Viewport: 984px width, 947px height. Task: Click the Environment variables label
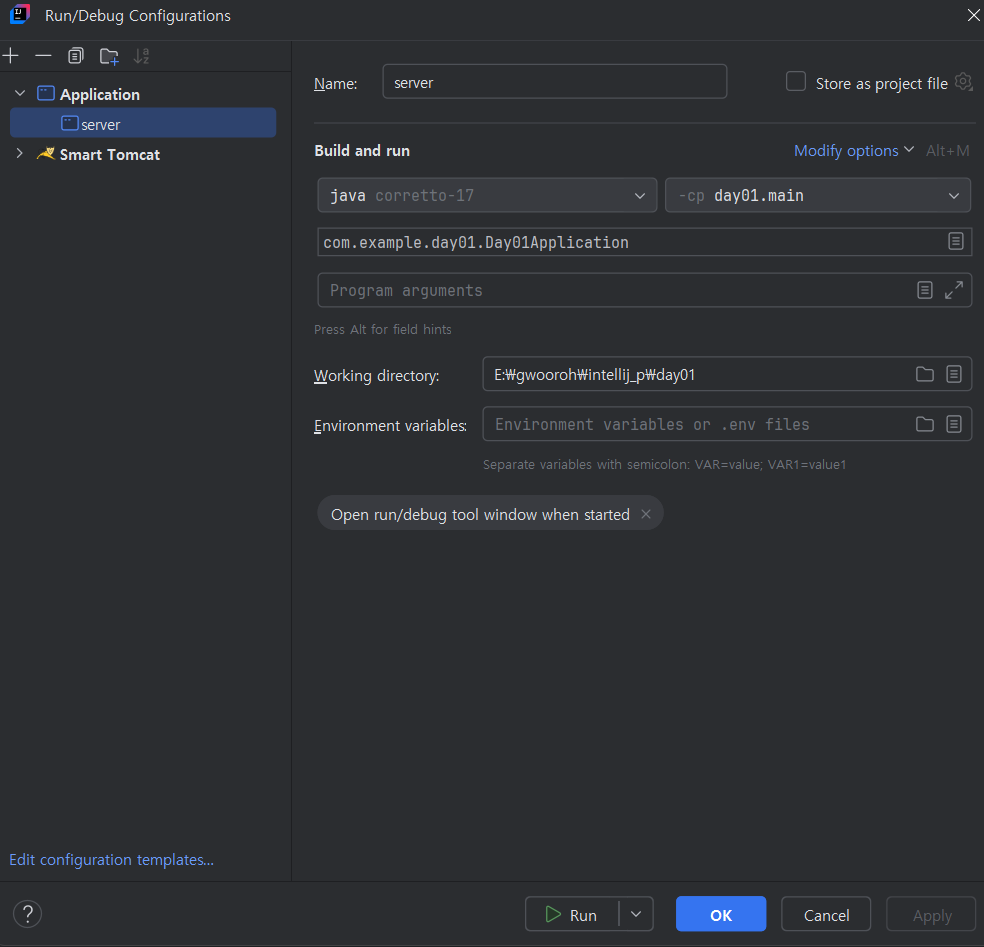click(390, 425)
